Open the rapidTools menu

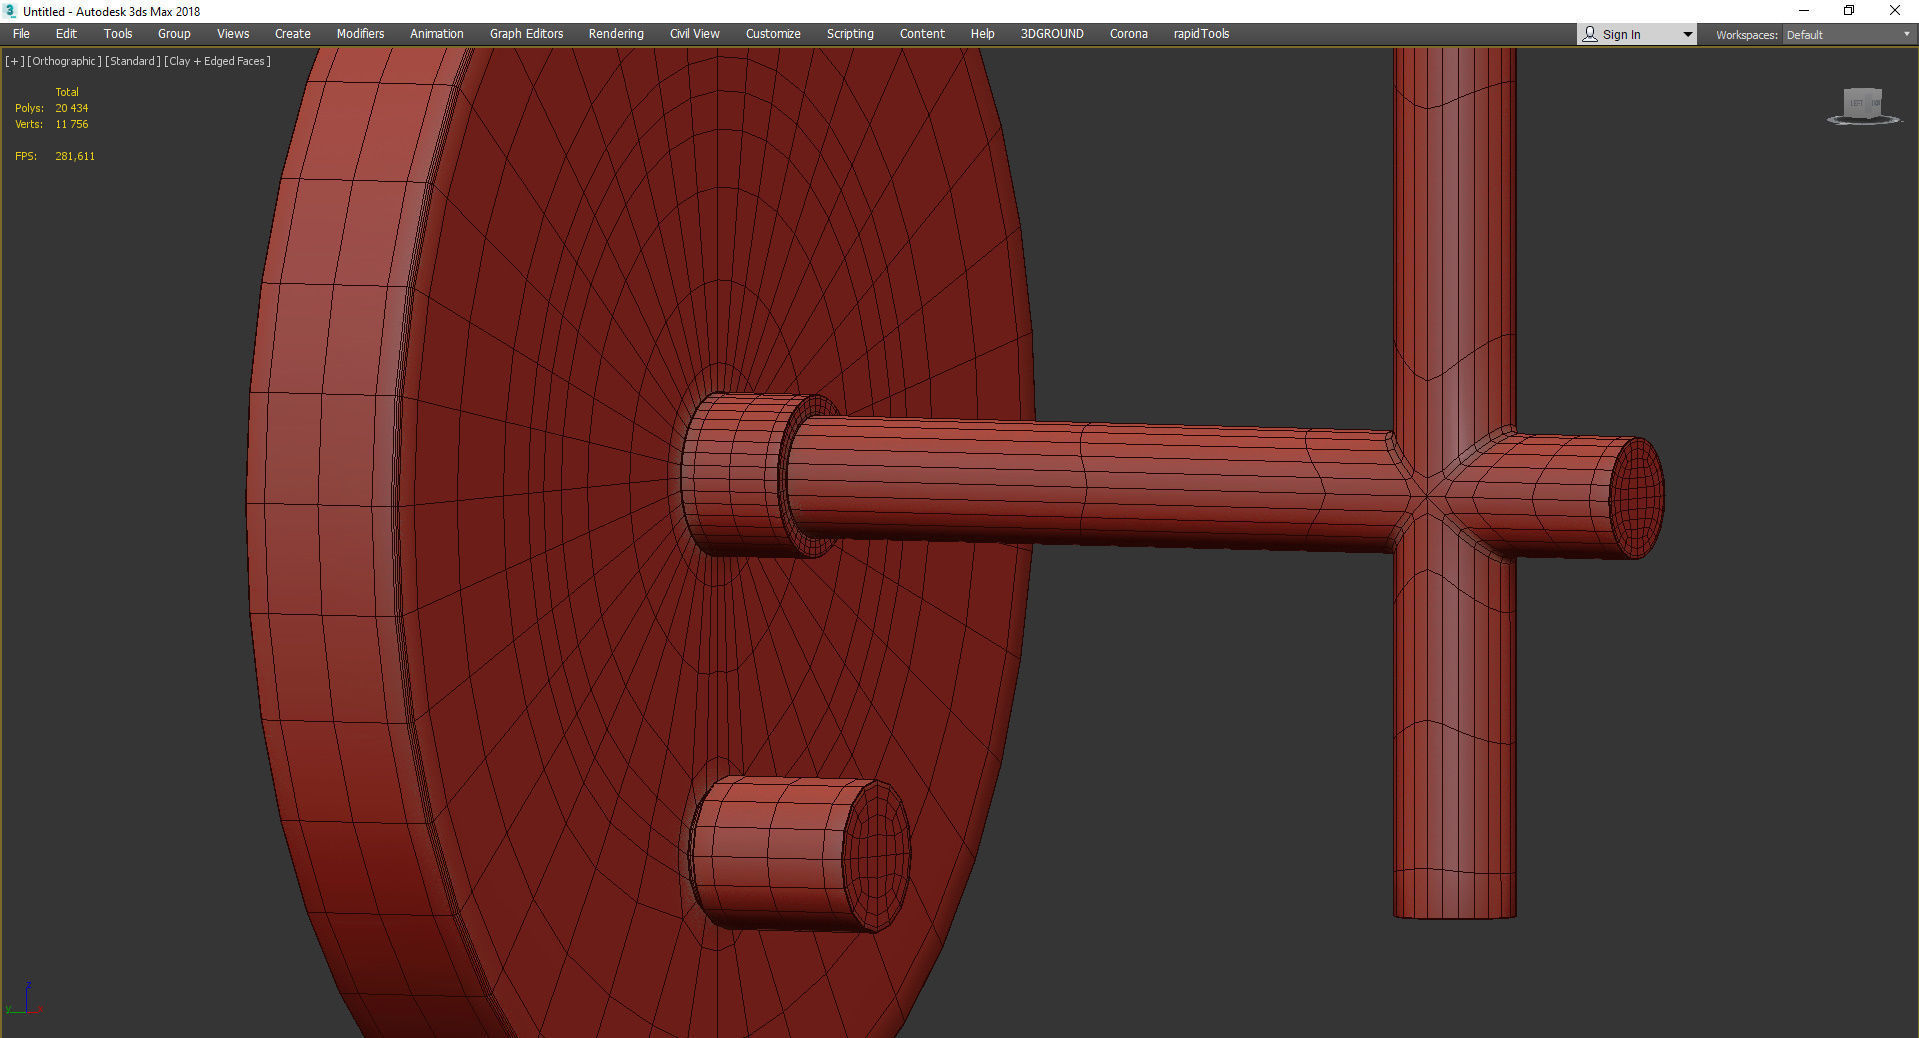[x=1201, y=34]
